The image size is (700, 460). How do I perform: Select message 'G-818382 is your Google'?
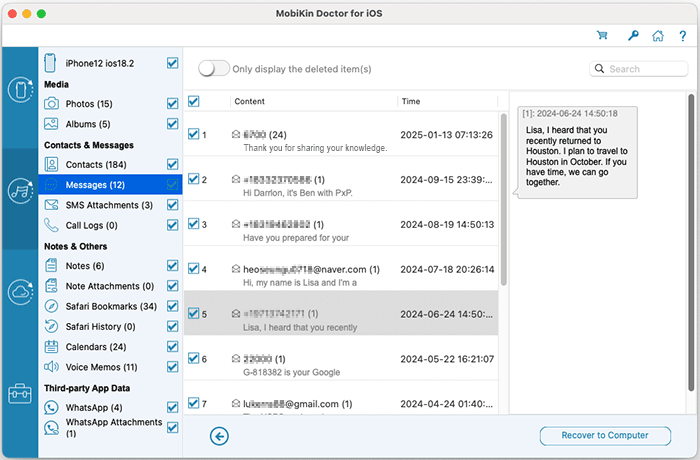[341, 358]
